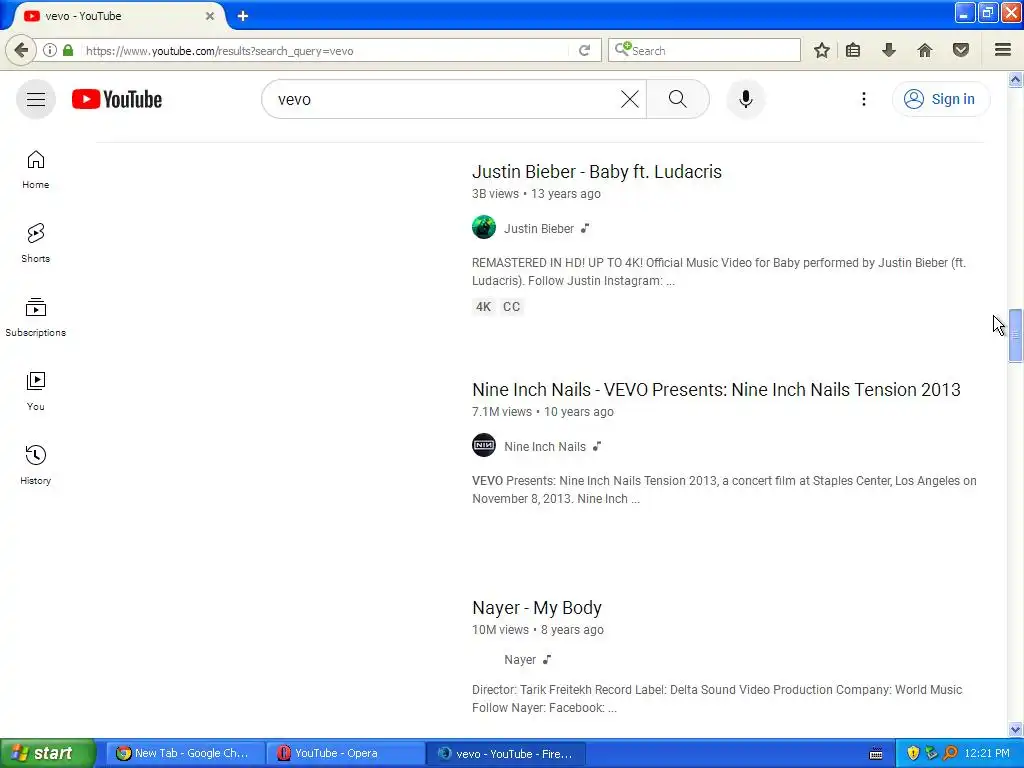
Task: Click the on-screen keyboard tray icon
Action: 876,754
